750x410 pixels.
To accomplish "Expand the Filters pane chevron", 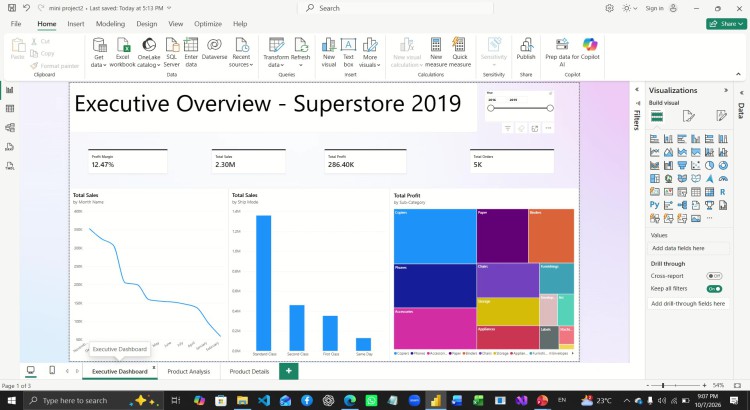I will click(x=637, y=89).
